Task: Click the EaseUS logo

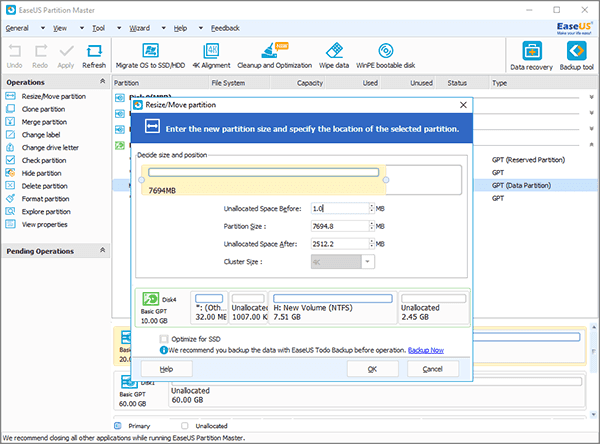Action: 574,28
